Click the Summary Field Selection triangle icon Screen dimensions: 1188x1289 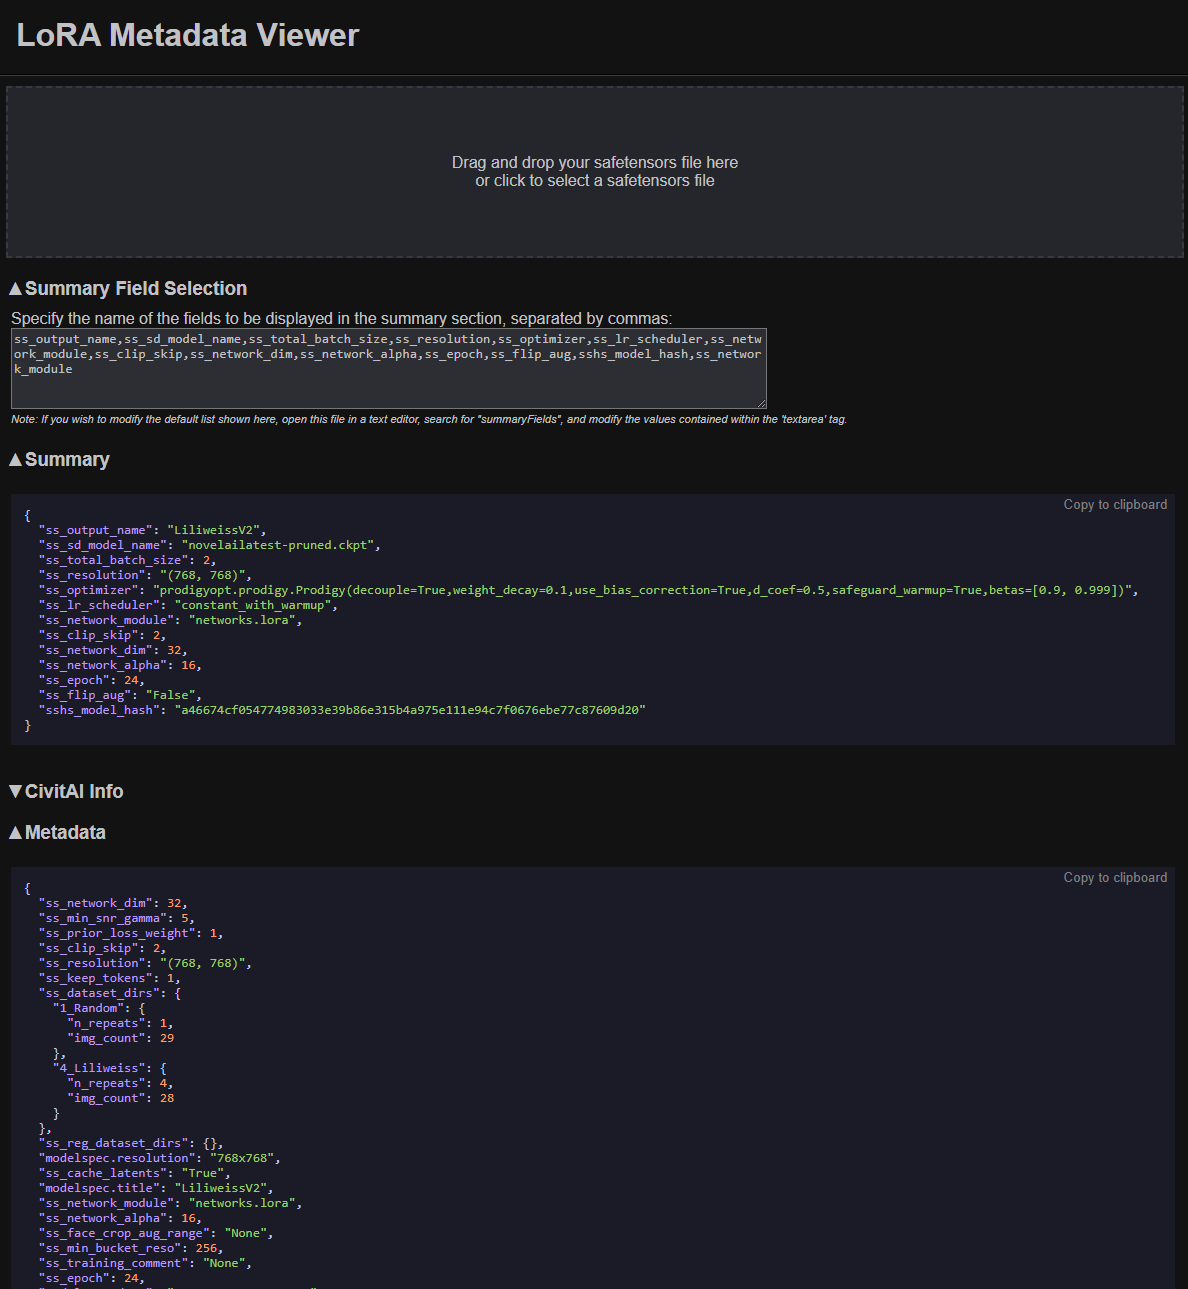pos(16,288)
